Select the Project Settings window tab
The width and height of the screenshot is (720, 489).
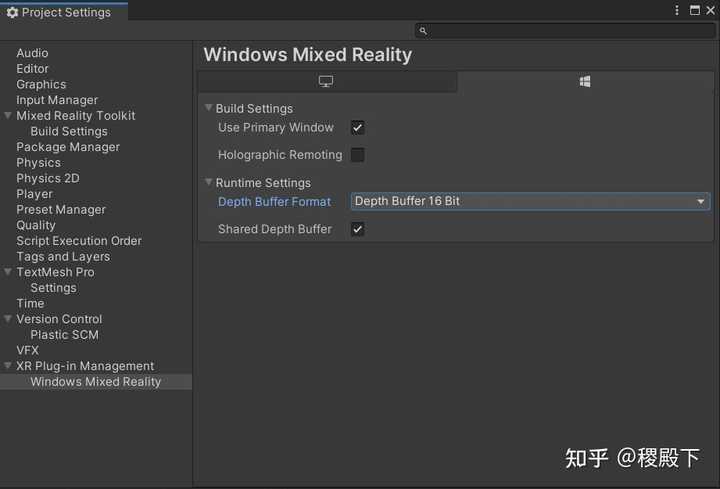[x=64, y=12]
